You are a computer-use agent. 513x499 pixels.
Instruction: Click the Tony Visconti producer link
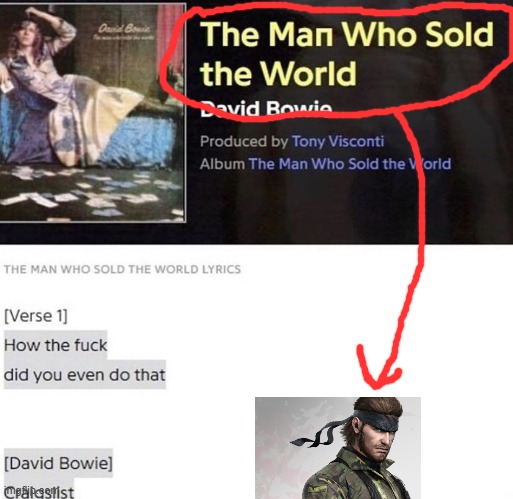338,141
